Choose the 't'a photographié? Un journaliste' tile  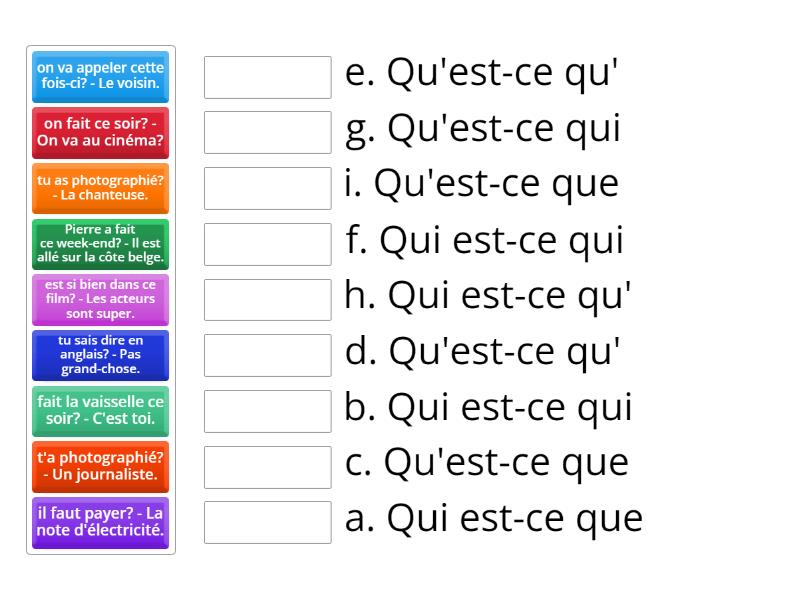101,467
